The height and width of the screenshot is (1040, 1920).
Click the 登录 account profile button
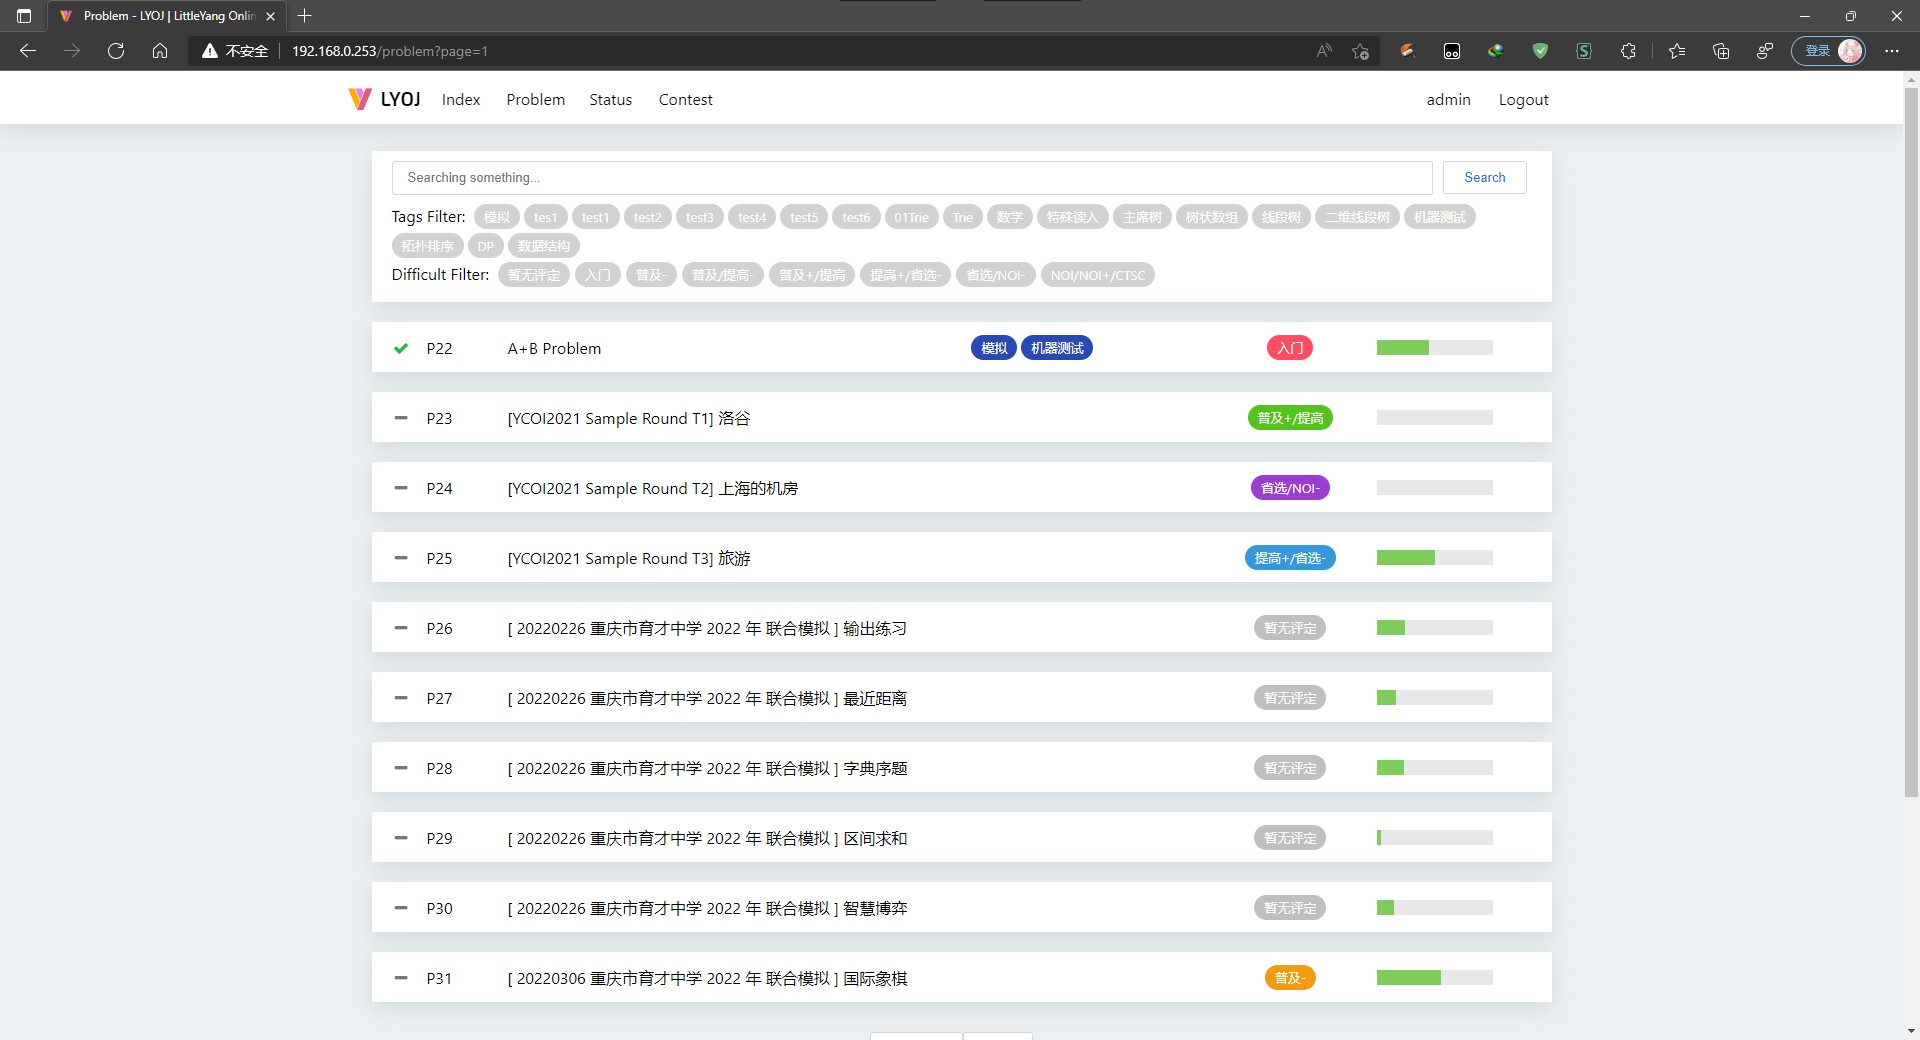[x=1828, y=51]
